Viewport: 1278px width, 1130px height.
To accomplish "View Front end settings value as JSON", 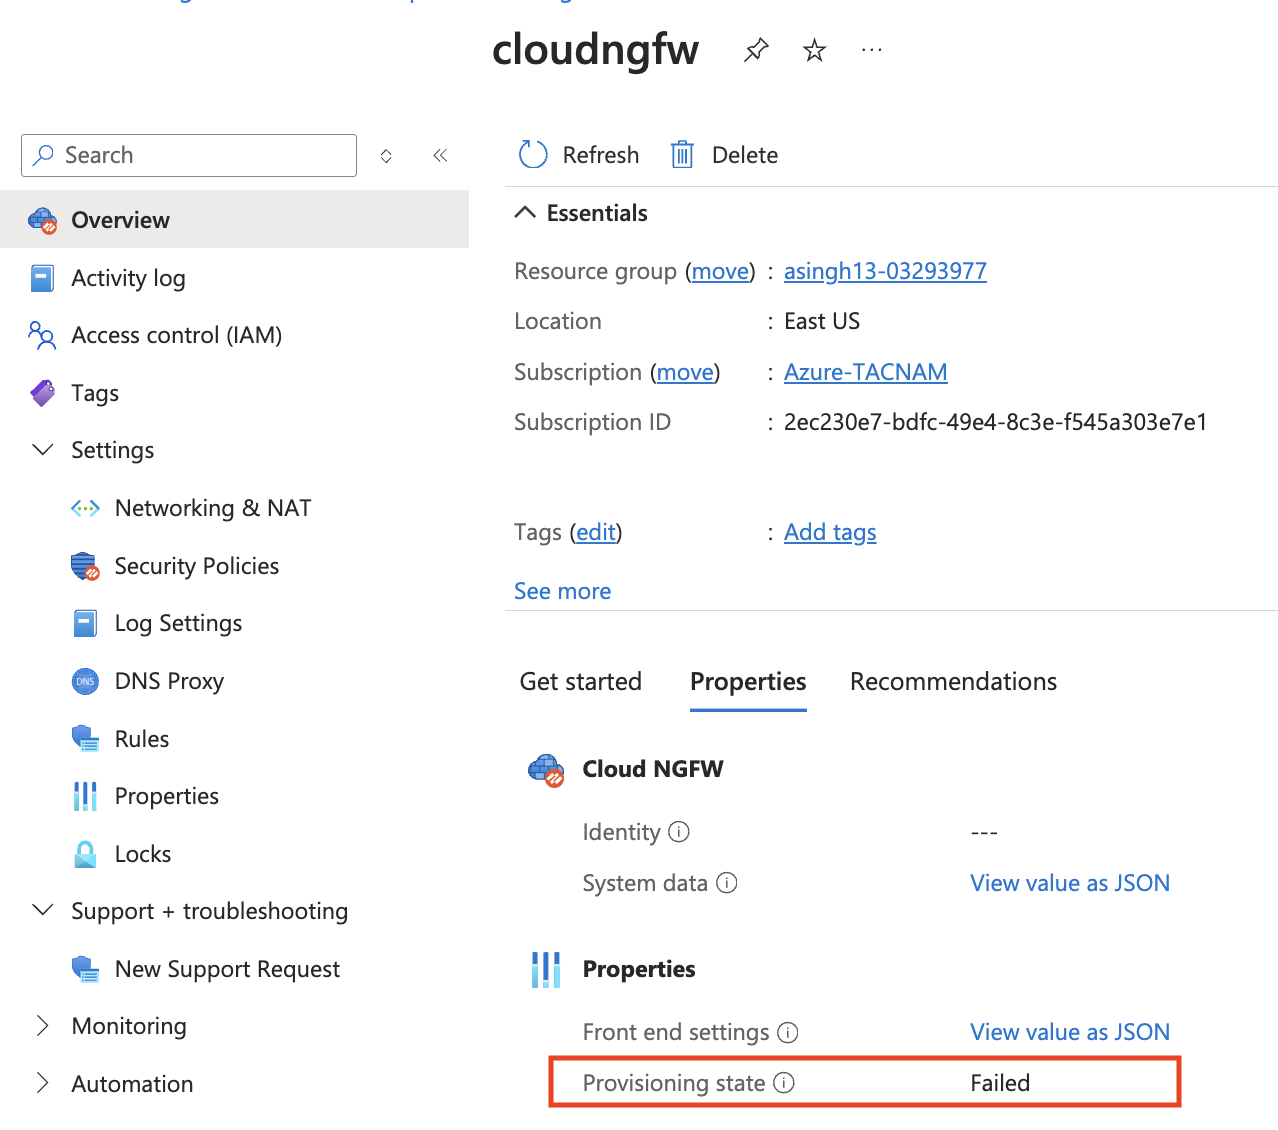I will pos(1069,1032).
